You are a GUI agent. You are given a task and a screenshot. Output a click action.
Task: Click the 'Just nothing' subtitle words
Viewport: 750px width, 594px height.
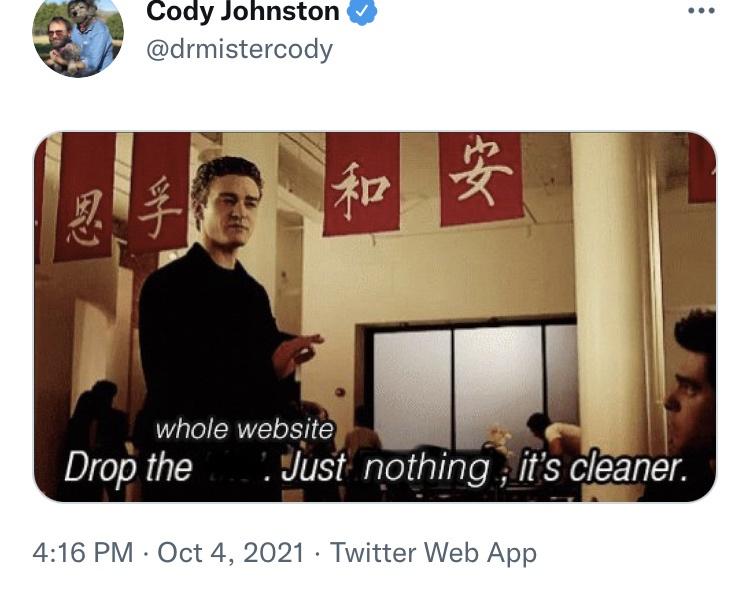[385, 467]
